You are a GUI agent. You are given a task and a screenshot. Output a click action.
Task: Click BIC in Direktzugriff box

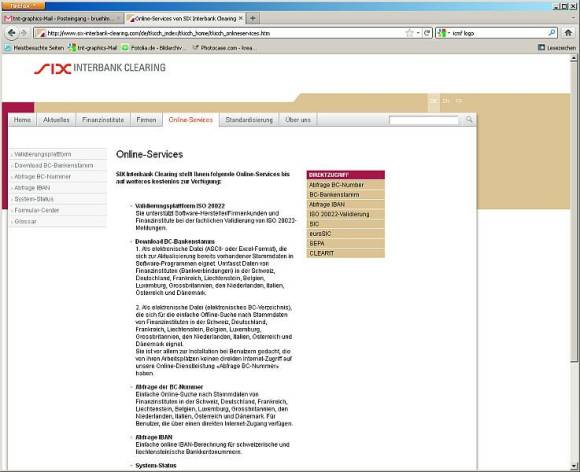[x=345, y=224]
